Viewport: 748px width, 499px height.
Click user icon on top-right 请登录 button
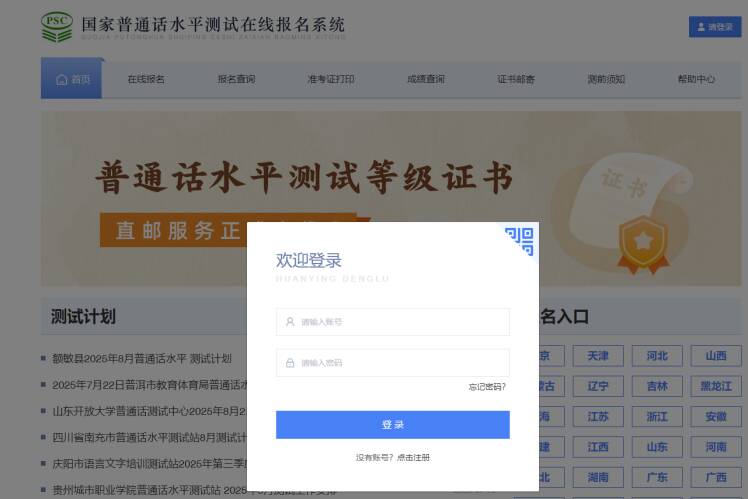pyautogui.click(x=701, y=27)
